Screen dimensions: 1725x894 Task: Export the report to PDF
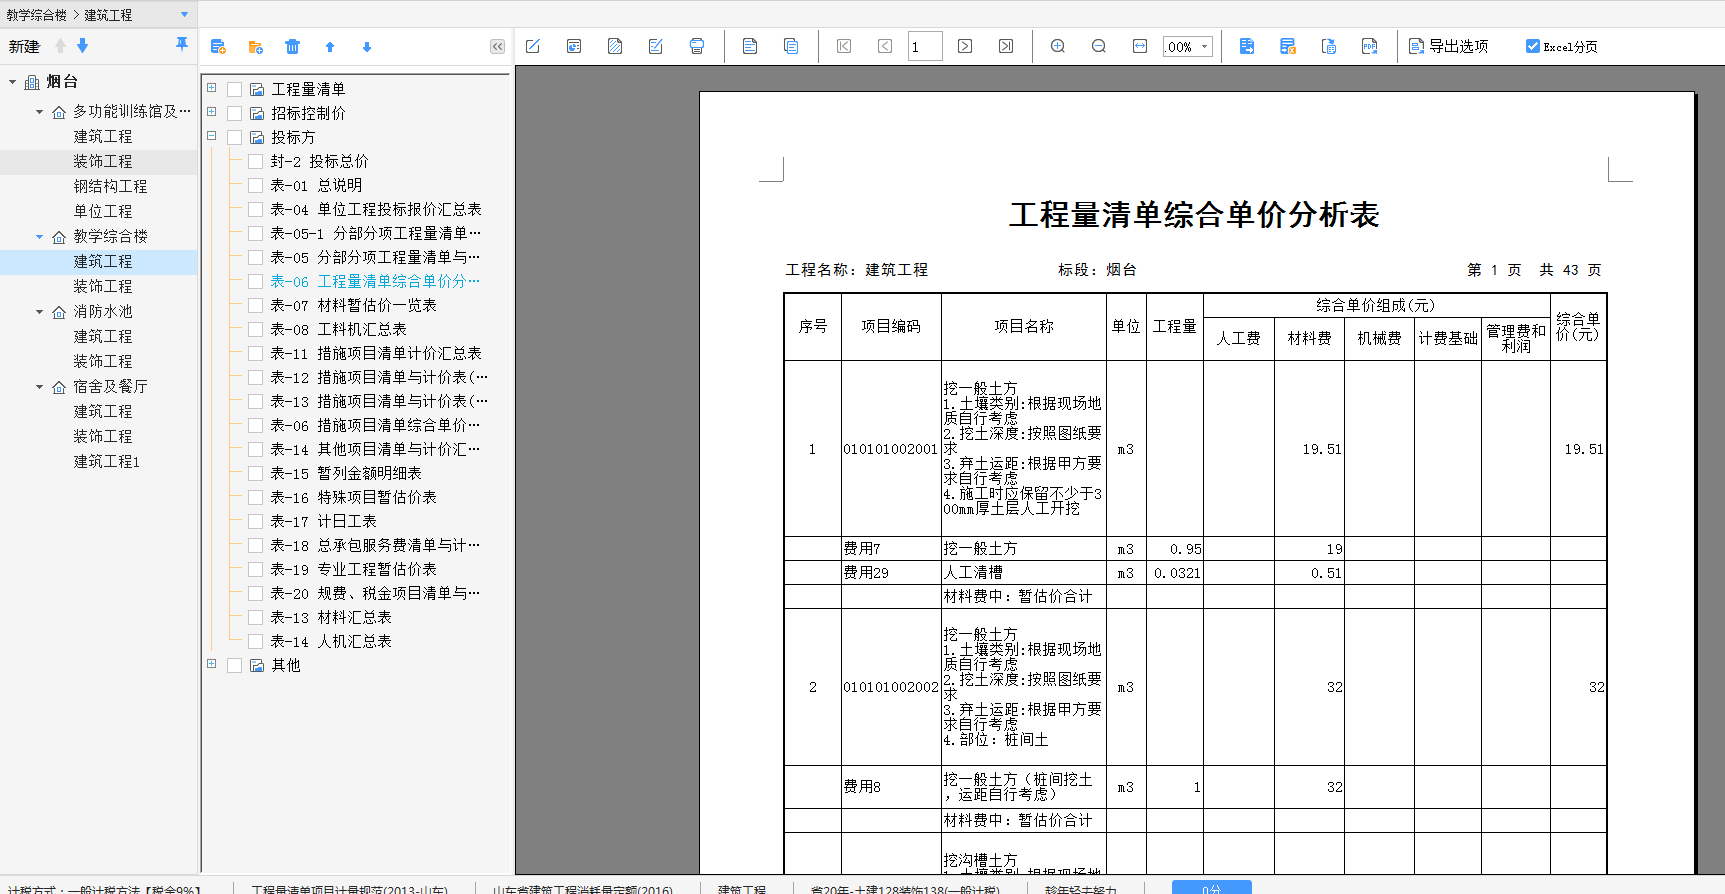(x=1370, y=46)
